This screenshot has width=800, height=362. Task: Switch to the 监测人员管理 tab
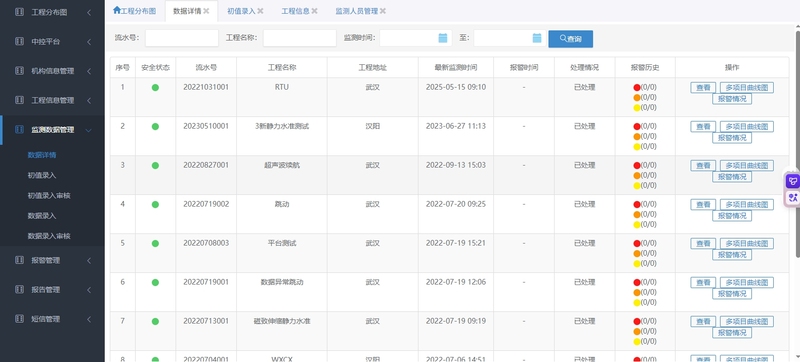(x=357, y=11)
